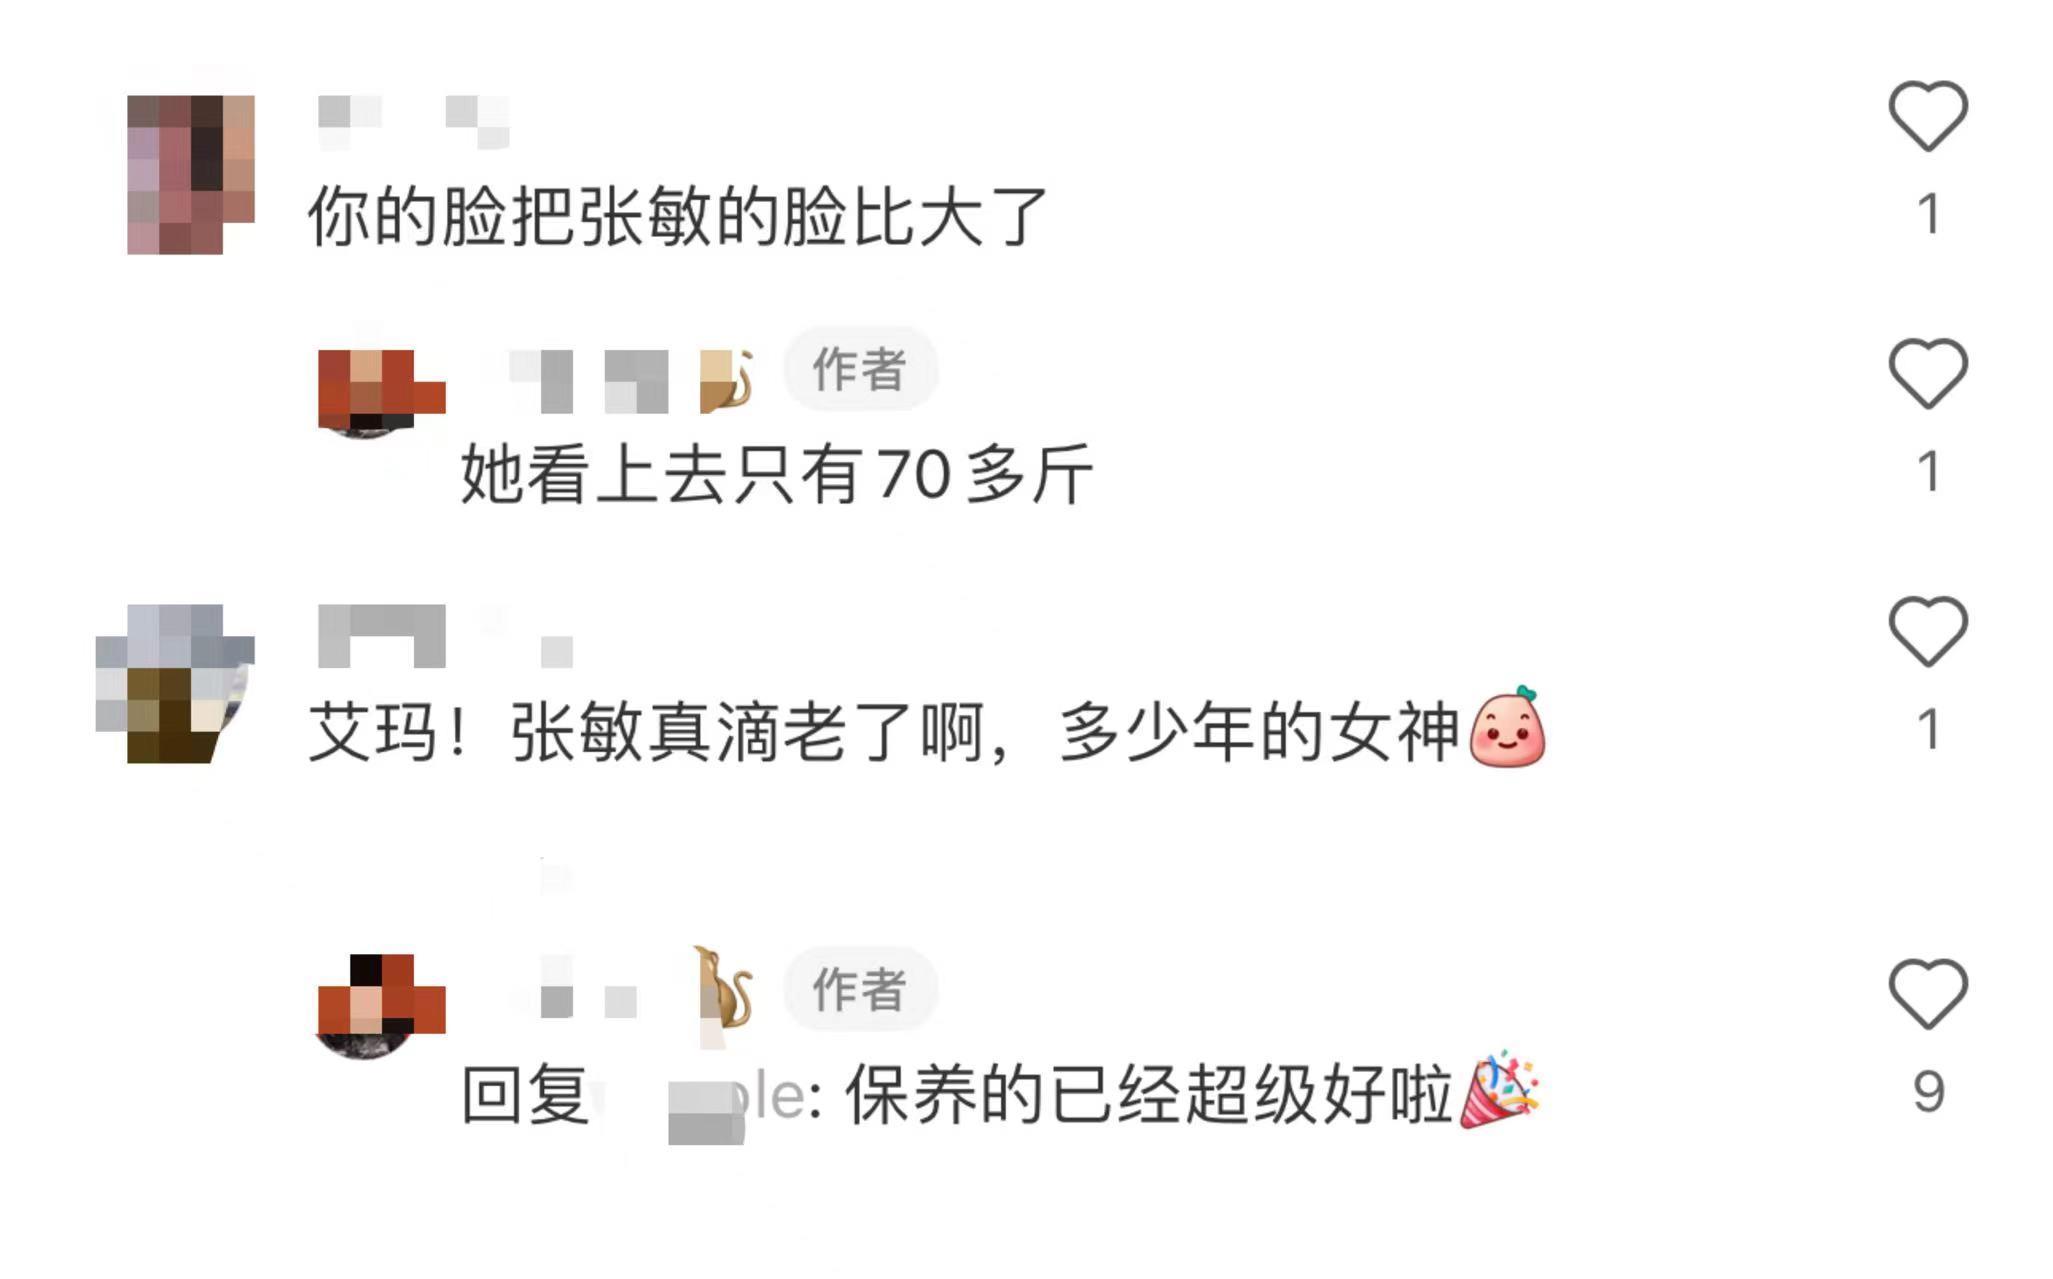Like the comment about 张敏的脸比大了

click(1927, 116)
